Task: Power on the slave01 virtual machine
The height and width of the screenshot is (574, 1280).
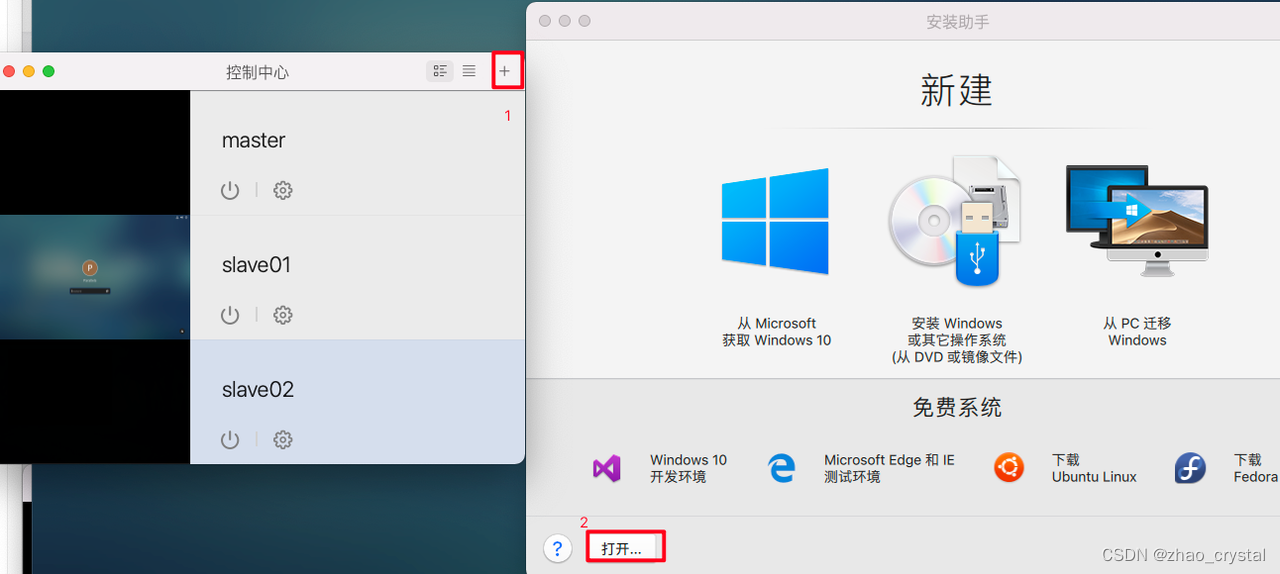Action: (x=230, y=315)
